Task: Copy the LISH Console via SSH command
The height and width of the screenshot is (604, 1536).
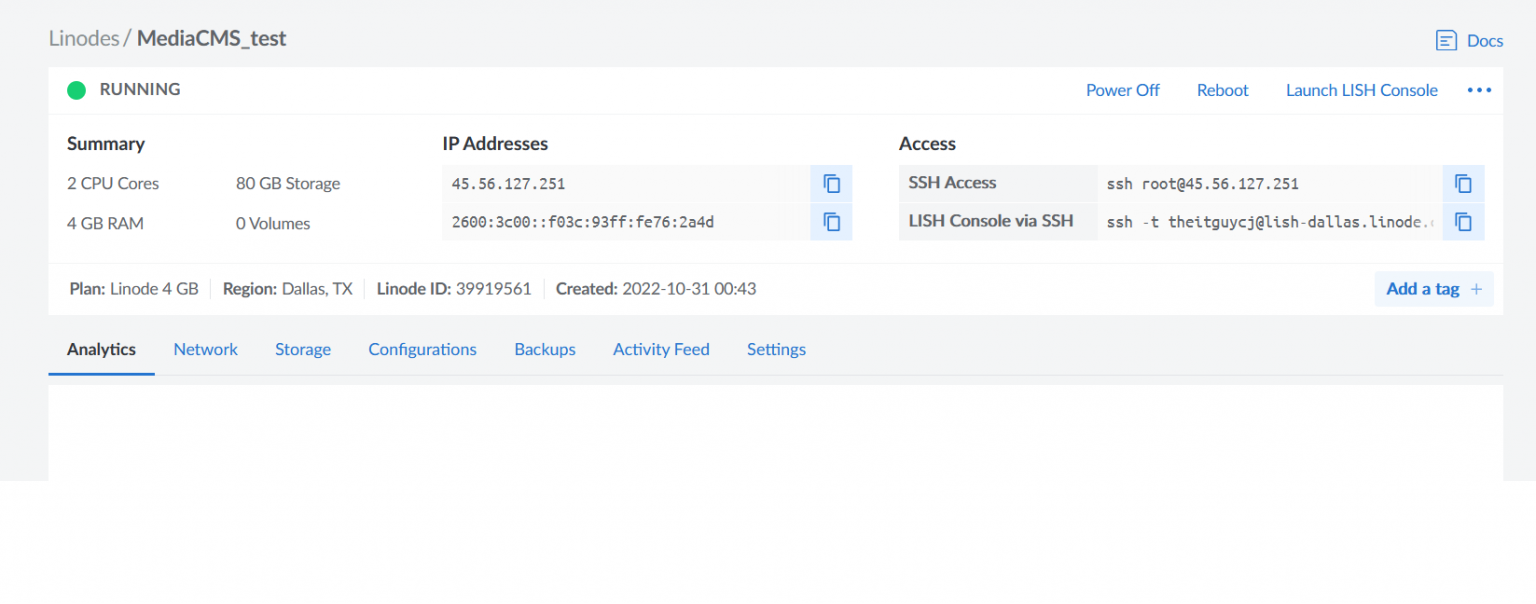Action: click(x=1463, y=222)
